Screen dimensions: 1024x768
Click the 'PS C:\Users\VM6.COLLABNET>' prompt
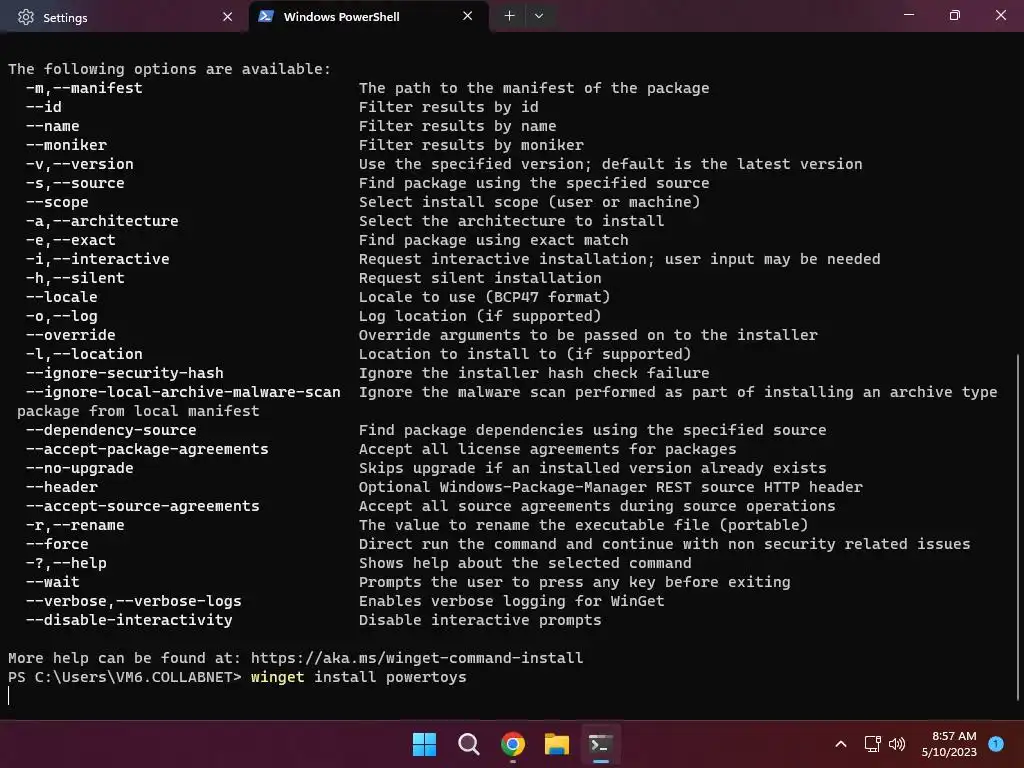(125, 677)
